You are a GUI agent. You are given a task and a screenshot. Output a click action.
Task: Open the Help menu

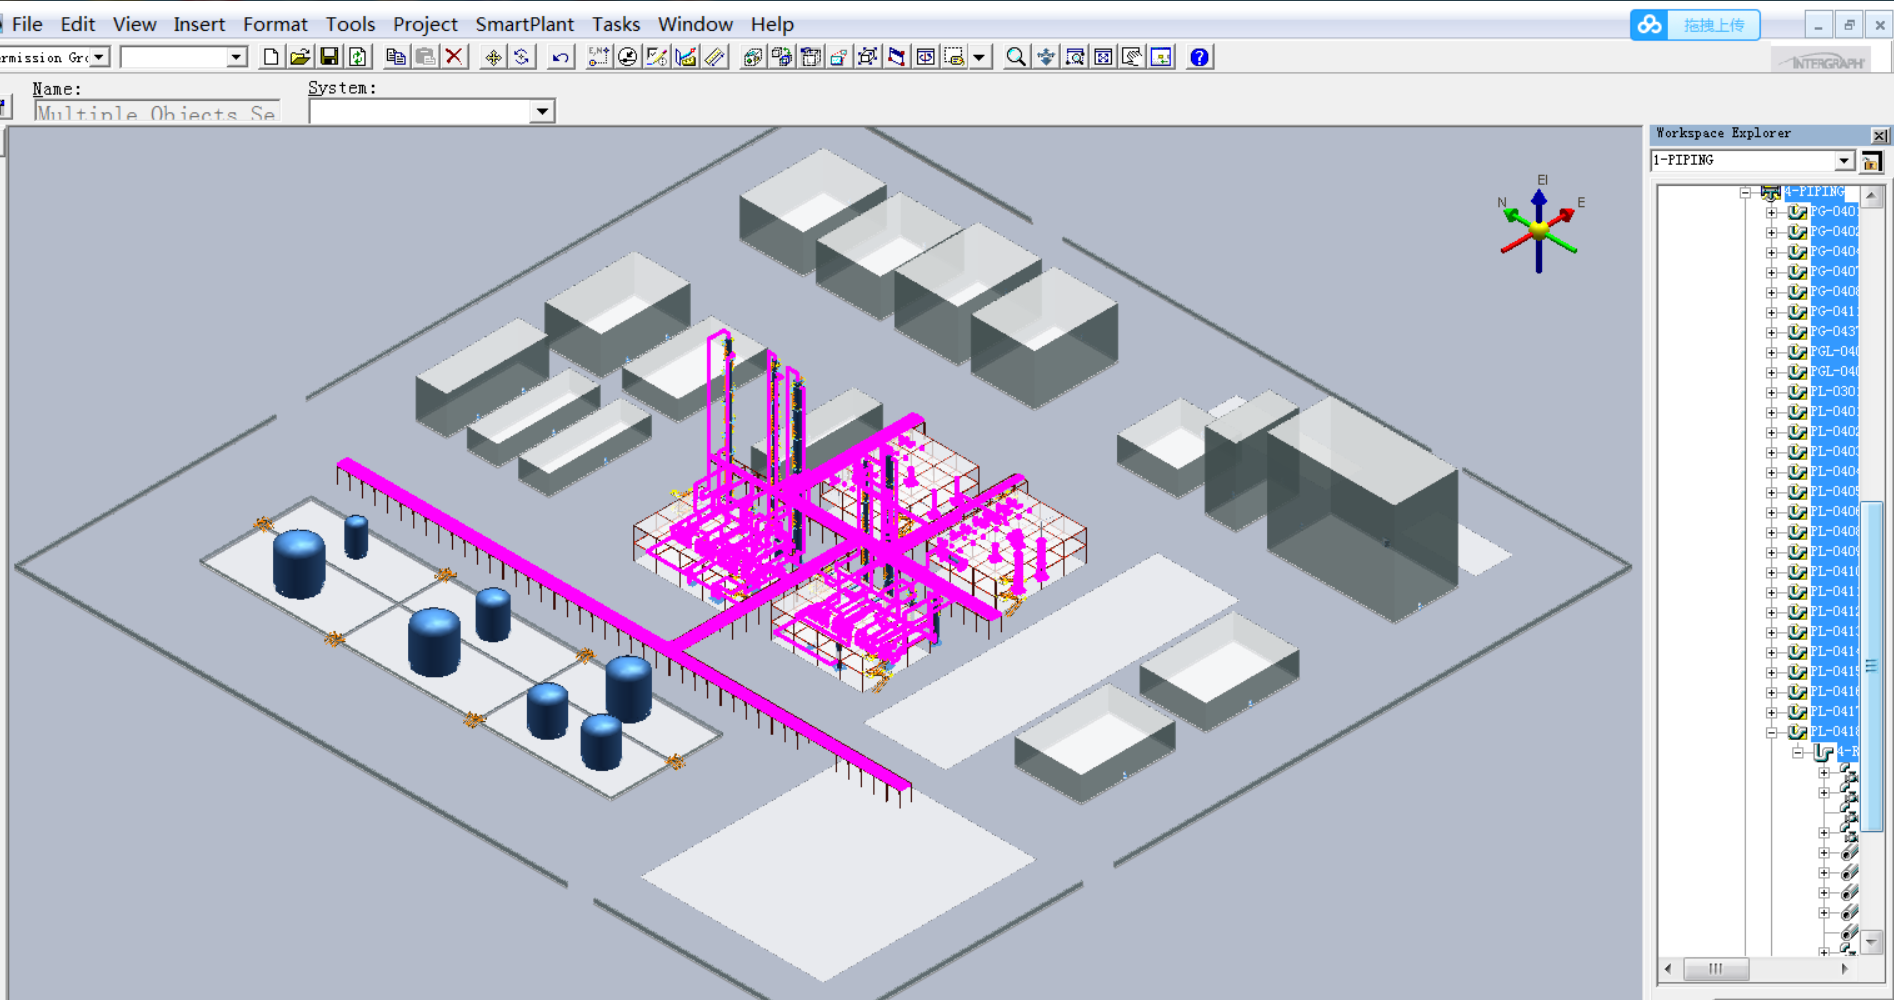772,24
